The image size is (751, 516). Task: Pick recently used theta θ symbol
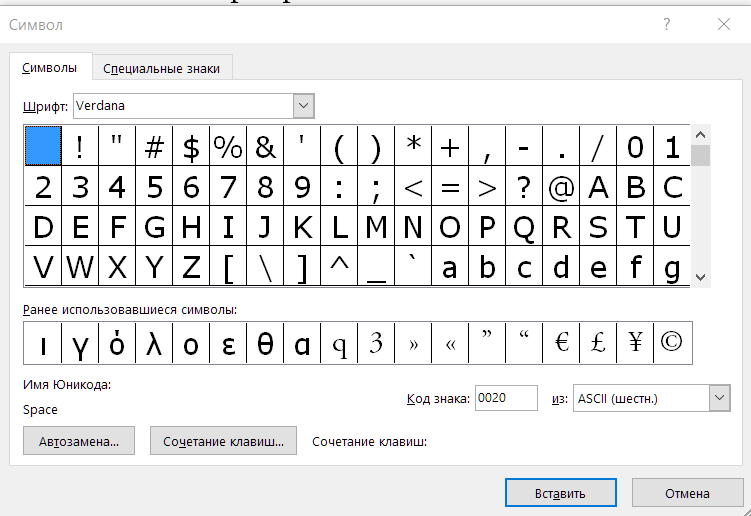point(265,343)
